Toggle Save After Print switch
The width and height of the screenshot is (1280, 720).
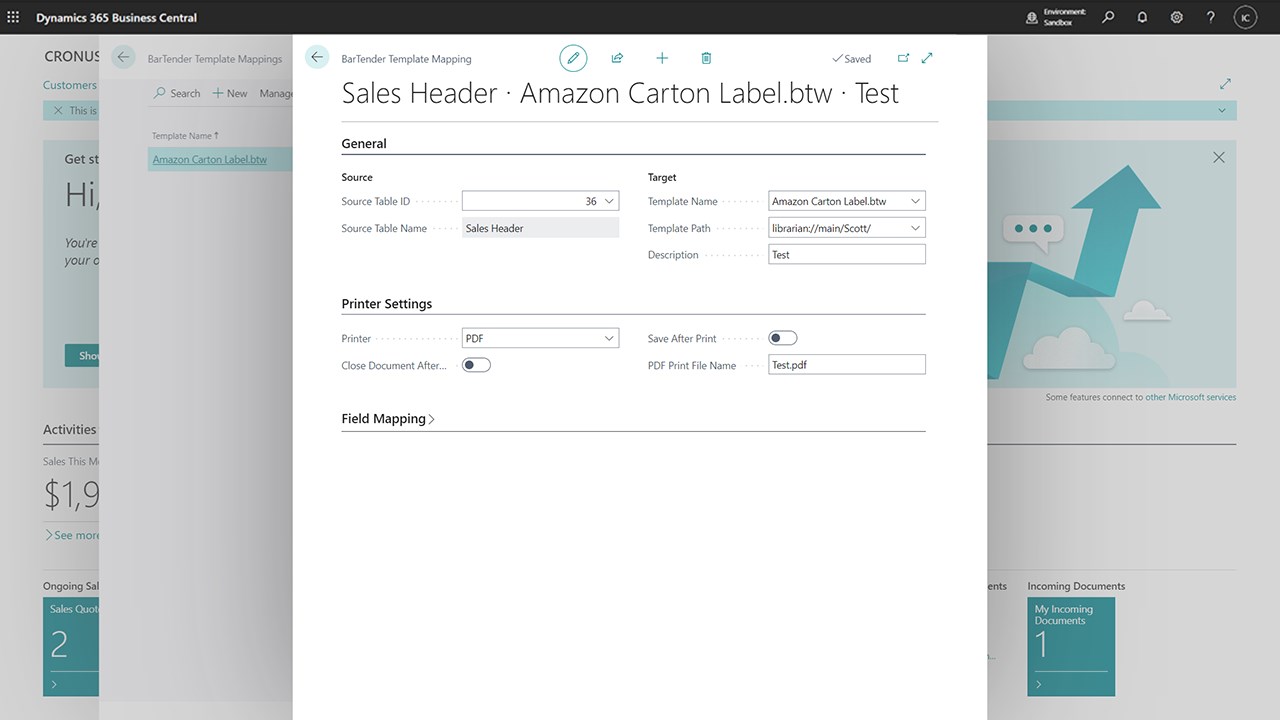click(x=783, y=338)
